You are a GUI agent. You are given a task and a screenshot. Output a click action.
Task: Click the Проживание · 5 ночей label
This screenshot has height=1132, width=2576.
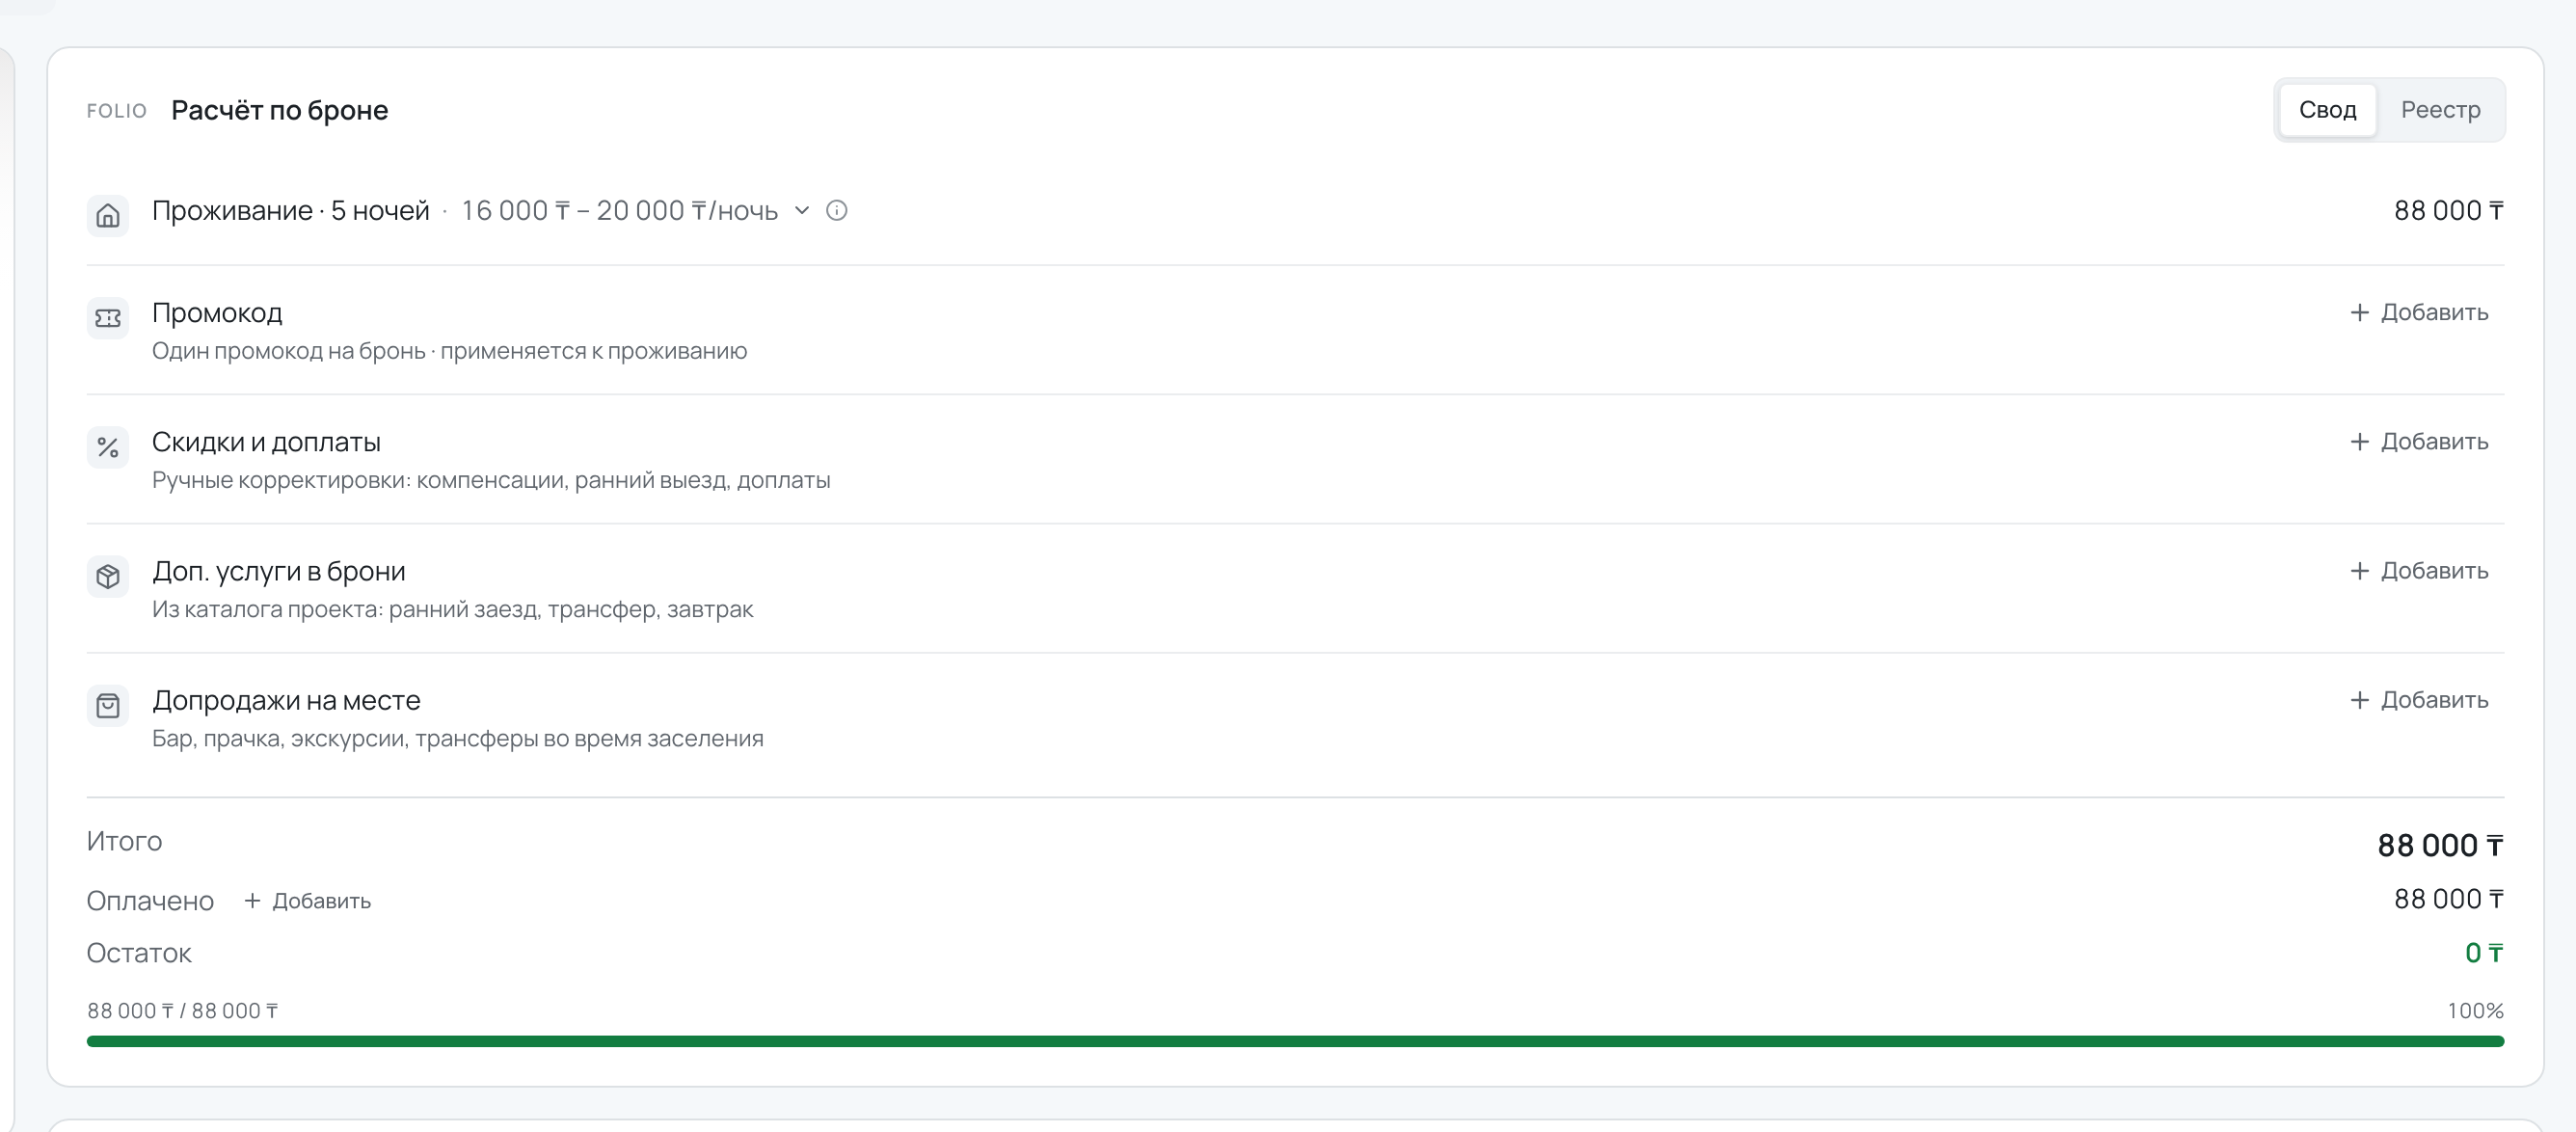point(291,210)
